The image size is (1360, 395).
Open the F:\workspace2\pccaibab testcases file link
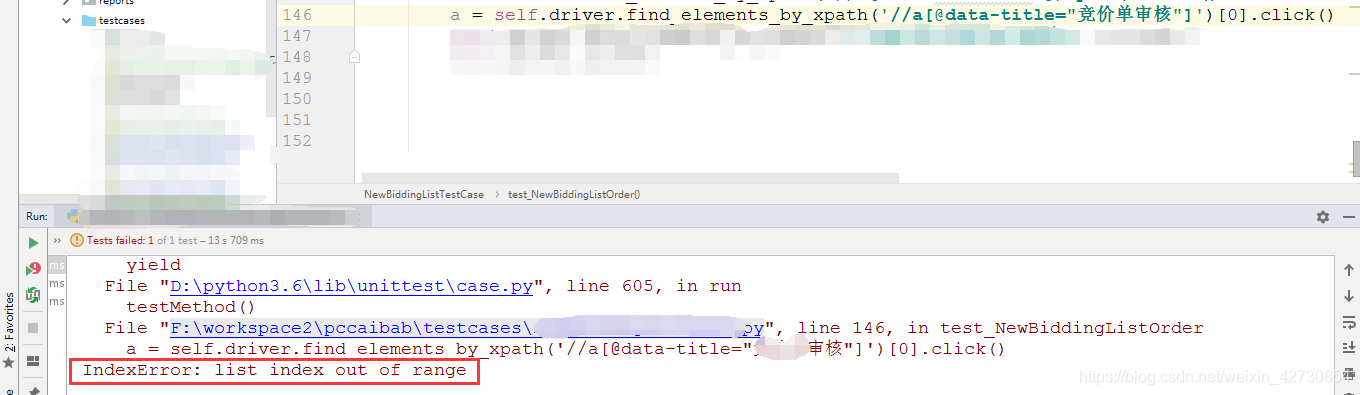coord(467,328)
